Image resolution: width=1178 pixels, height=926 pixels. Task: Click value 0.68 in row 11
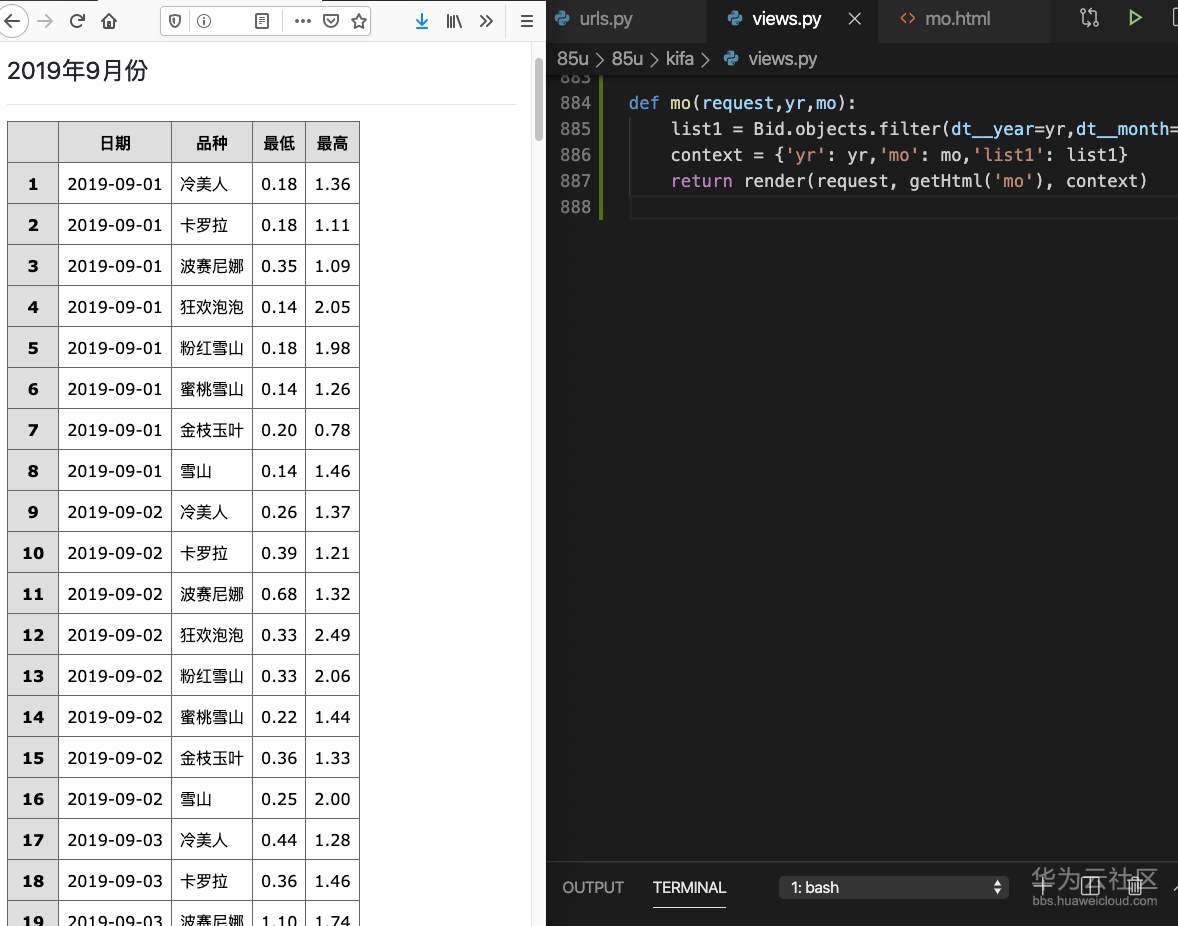pos(279,594)
